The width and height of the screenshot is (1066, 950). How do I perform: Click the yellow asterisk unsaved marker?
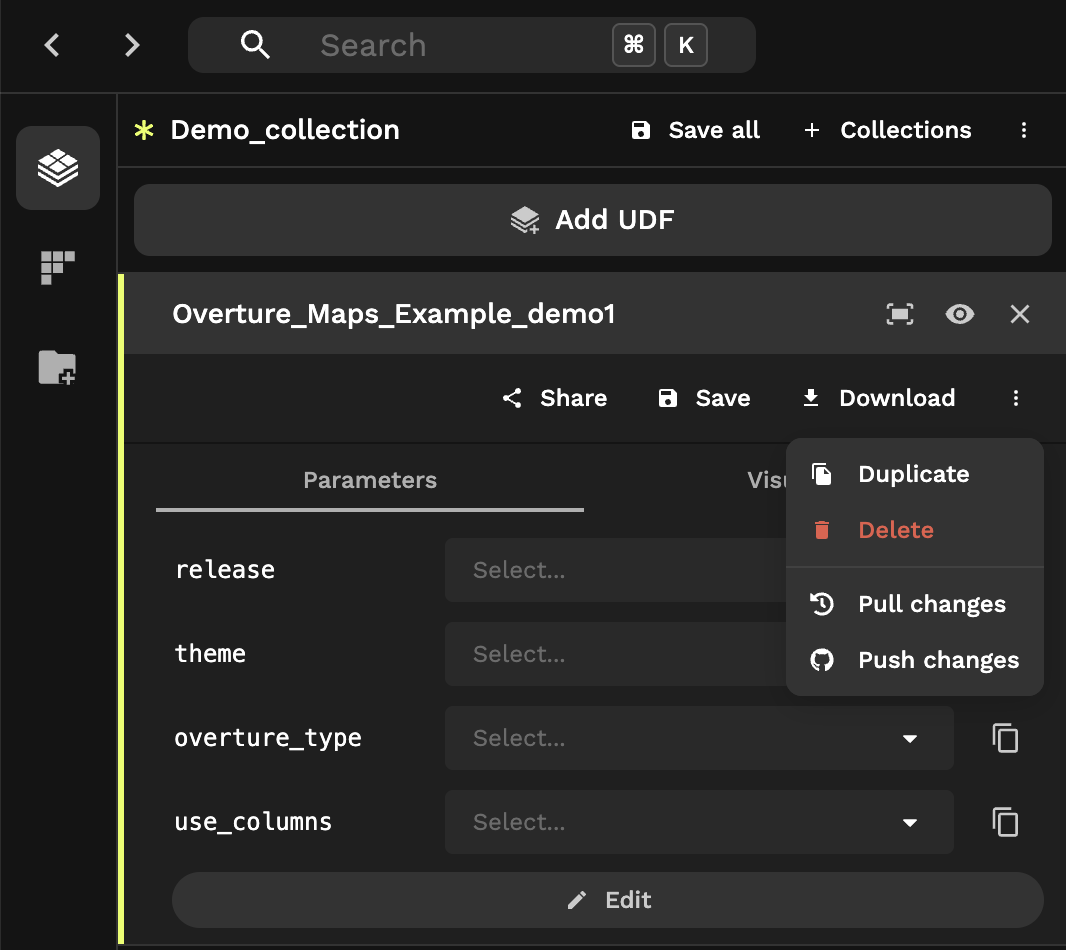[x=144, y=130]
